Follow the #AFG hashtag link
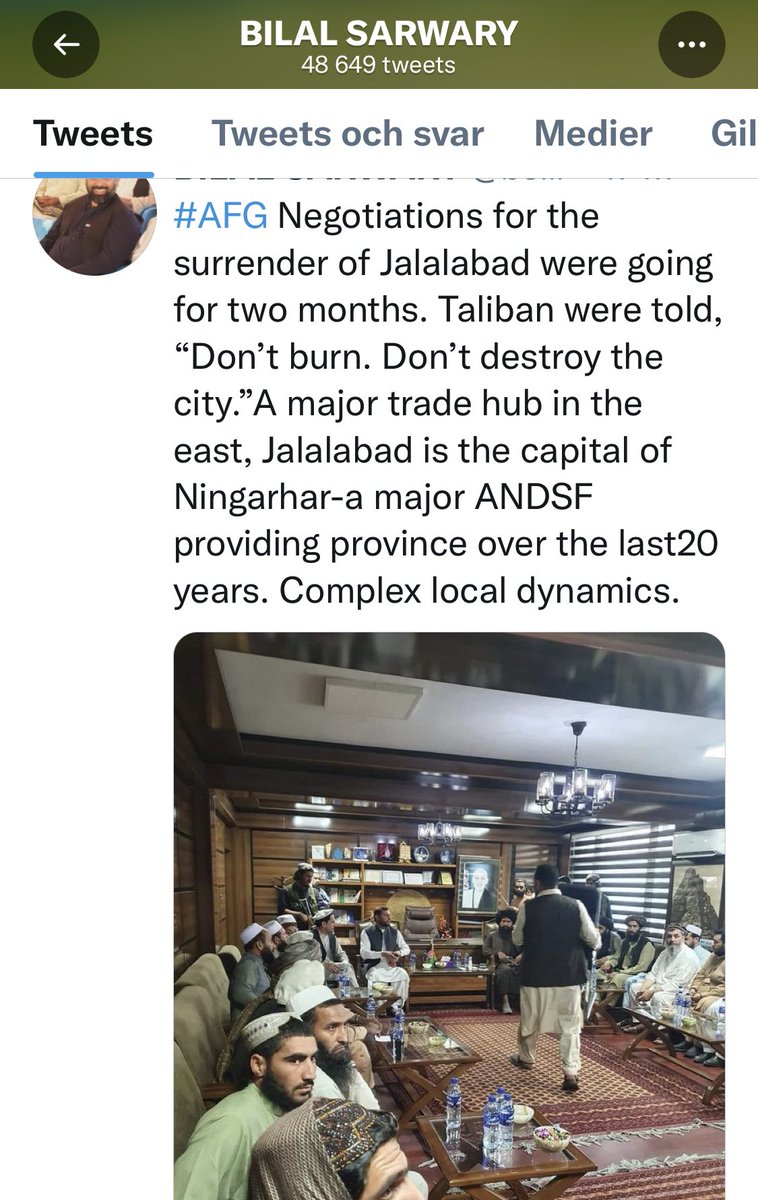Viewport: 758px width, 1200px height. click(x=221, y=216)
